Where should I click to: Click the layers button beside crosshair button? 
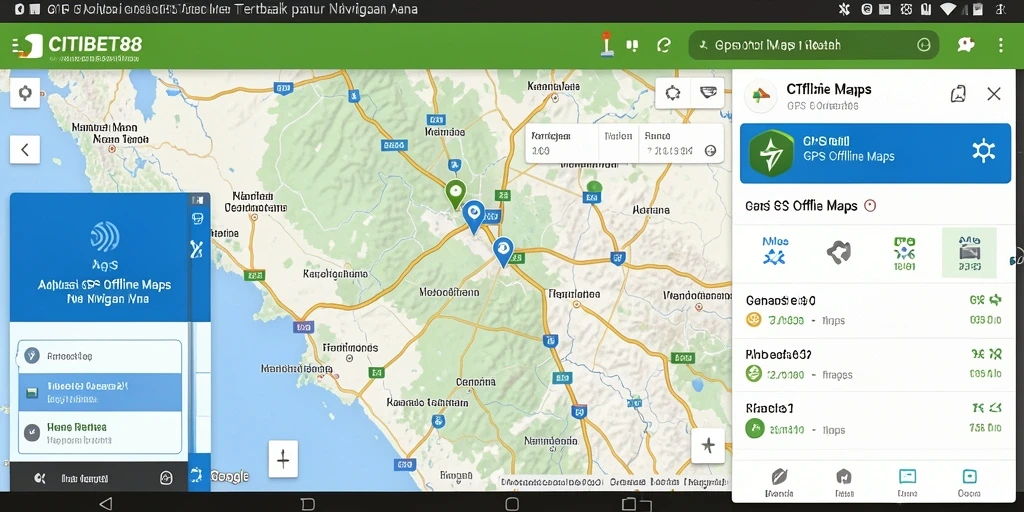point(708,92)
